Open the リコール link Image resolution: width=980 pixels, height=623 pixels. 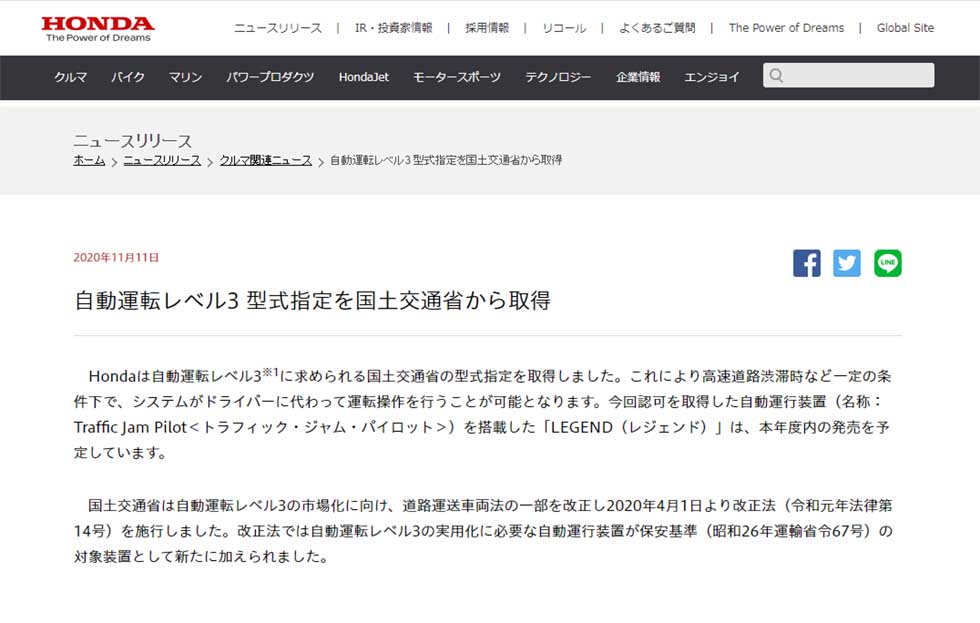[x=564, y=28]
